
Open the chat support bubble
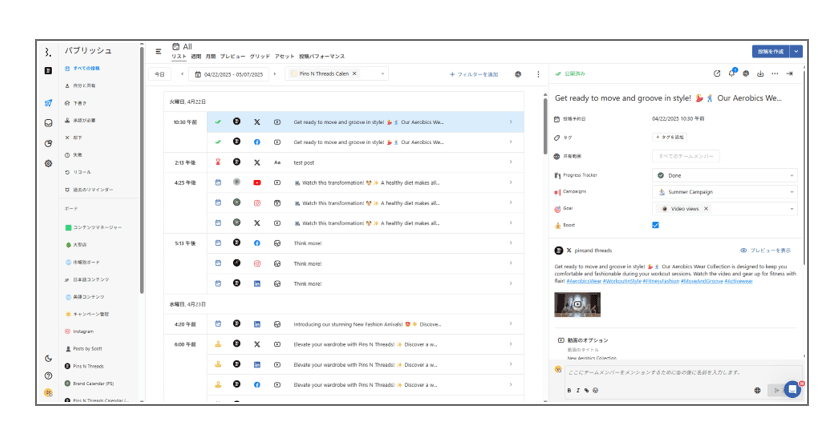(x=793, y=390)
